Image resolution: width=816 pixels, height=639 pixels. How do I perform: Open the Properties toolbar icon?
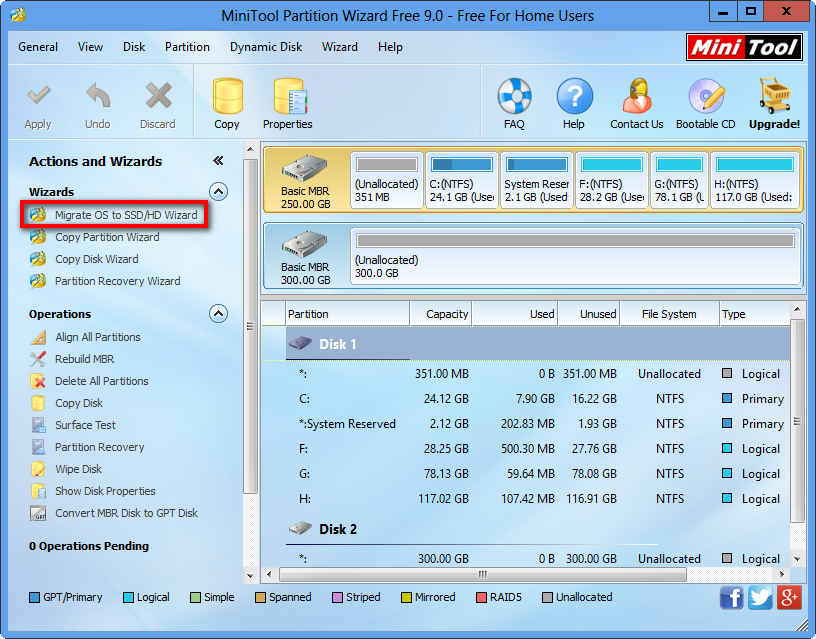pyautogui.click(x=289, y=97)
